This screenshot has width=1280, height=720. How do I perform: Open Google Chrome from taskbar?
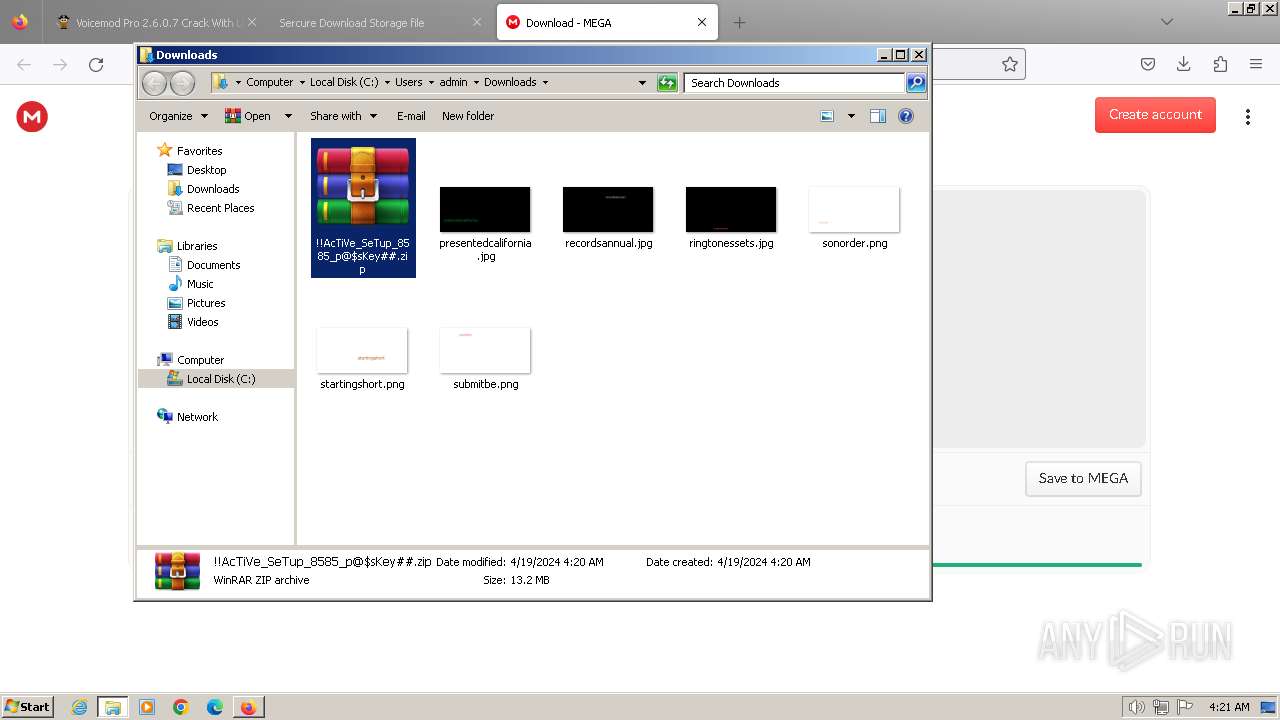point(181,707)
